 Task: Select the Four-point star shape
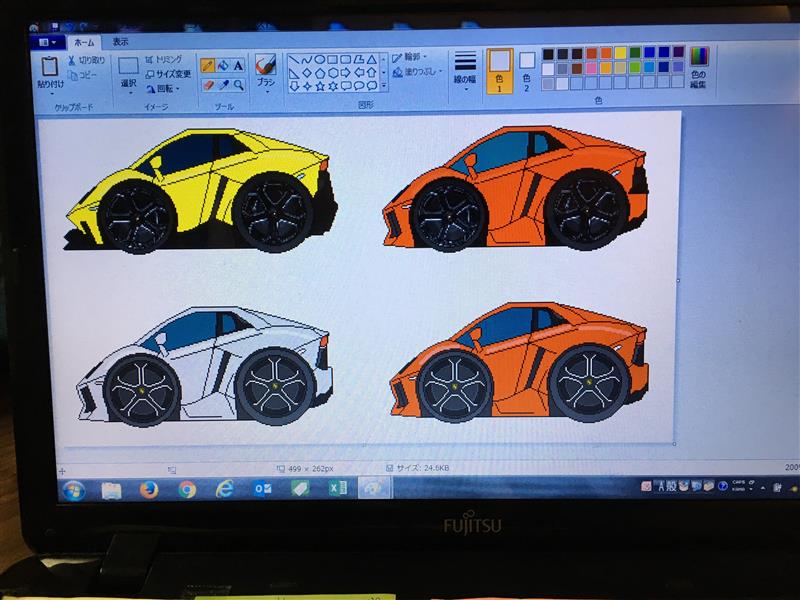[306, 86]
